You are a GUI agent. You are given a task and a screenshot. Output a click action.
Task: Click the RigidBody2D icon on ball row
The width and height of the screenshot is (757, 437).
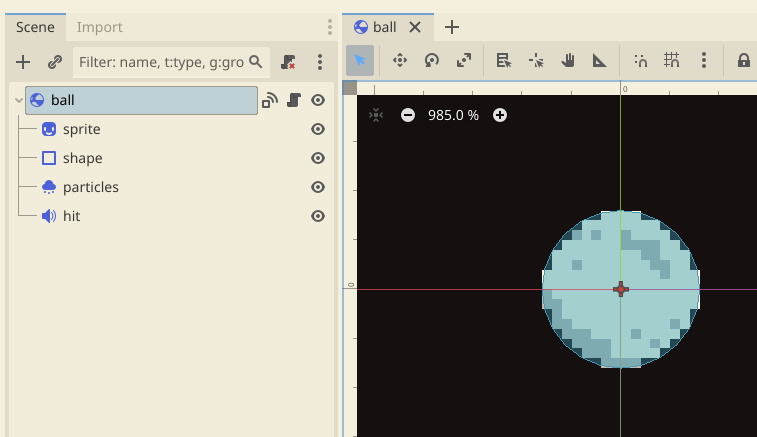(37, 100)
